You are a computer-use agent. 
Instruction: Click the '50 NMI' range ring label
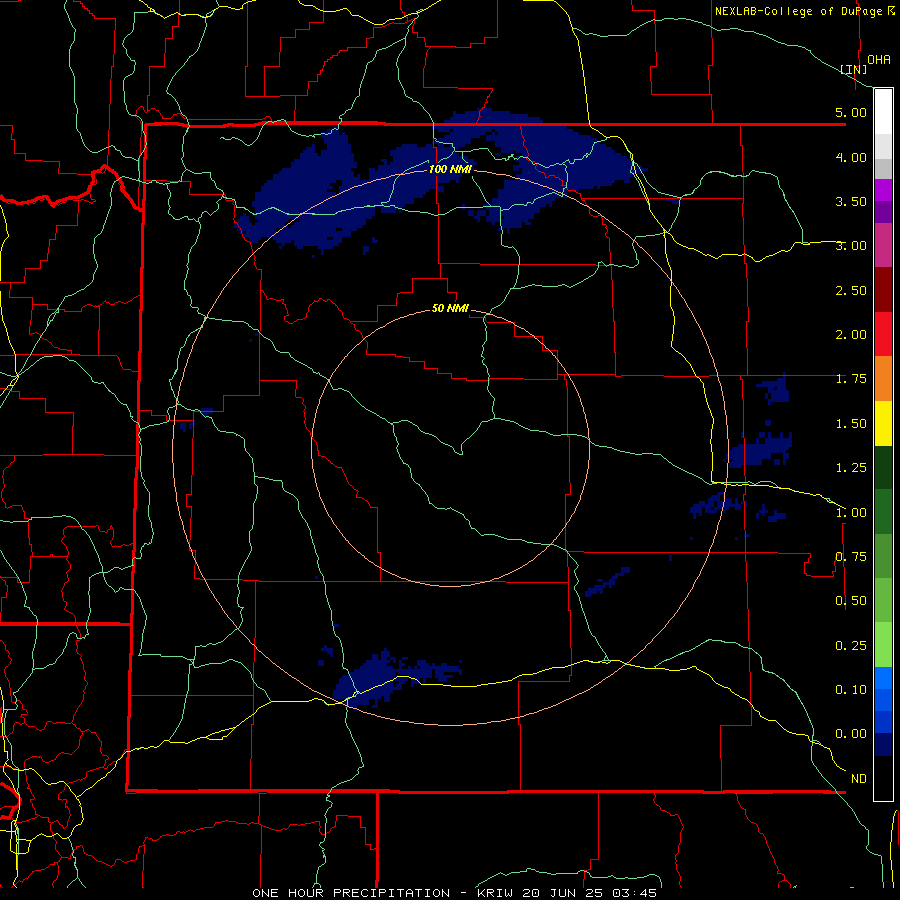(450, 308)
